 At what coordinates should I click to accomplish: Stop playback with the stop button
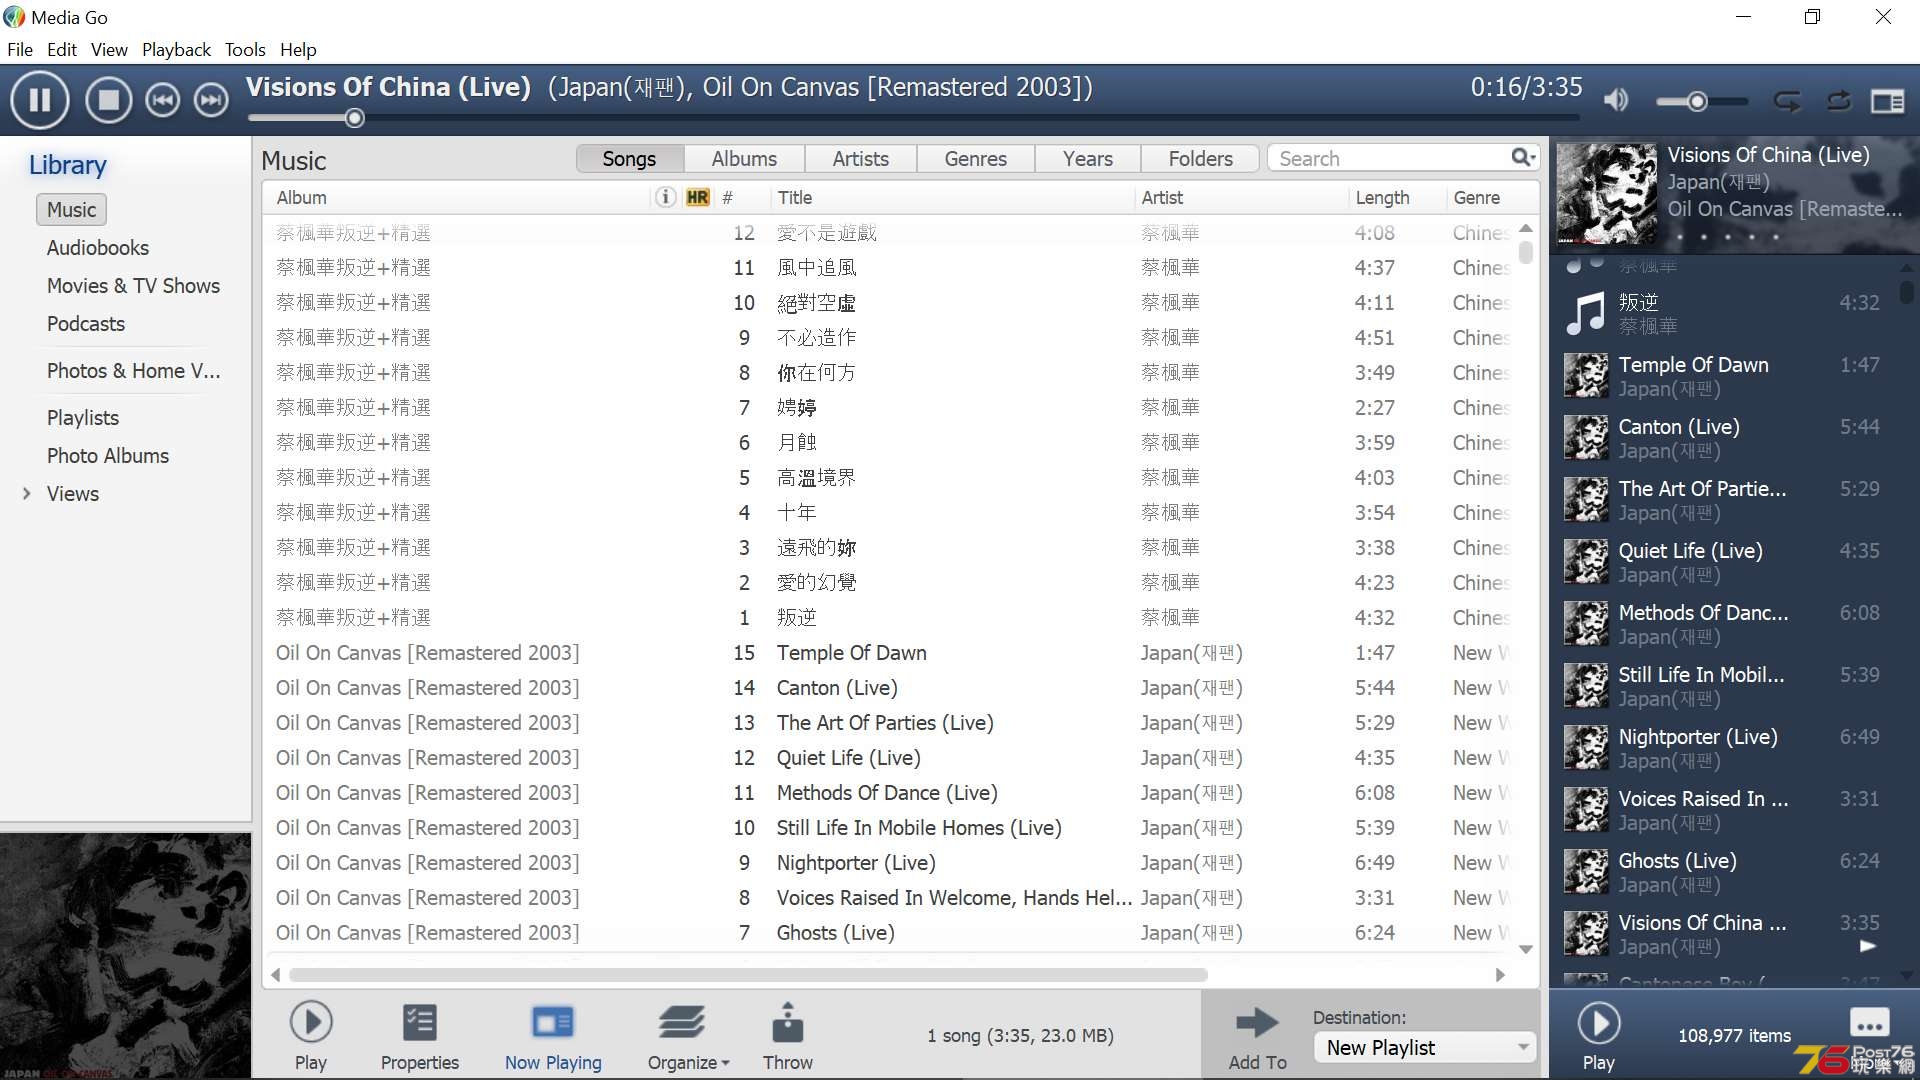point(108,100)
